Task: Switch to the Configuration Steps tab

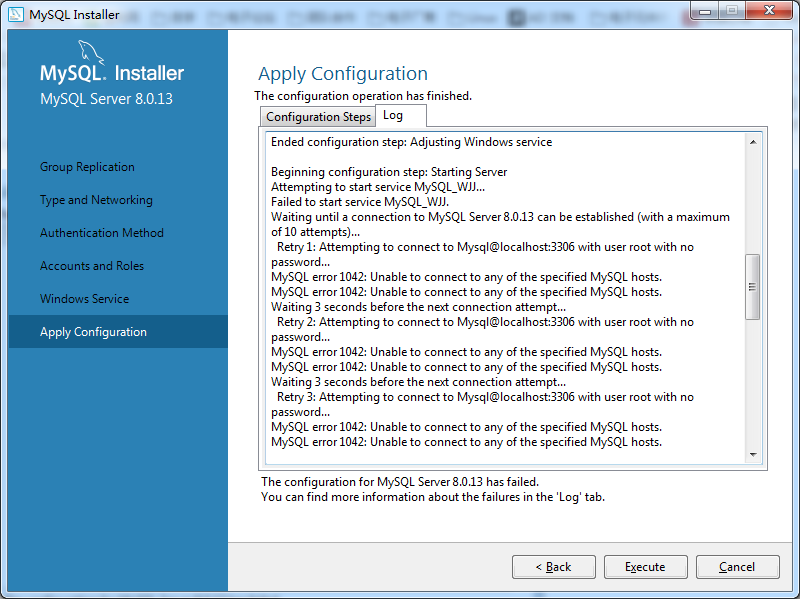Action: click(x=318, y=117)
